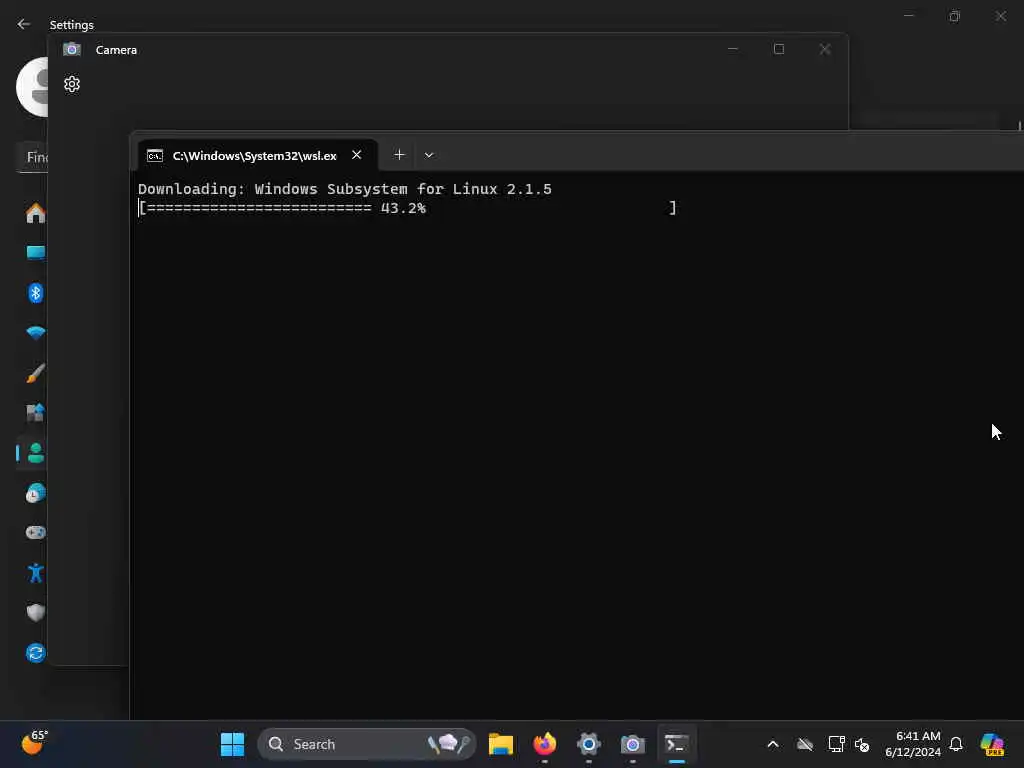Open Home in Settings sidebar
The height and width of the screenshot is (768, 1024).
35,213
